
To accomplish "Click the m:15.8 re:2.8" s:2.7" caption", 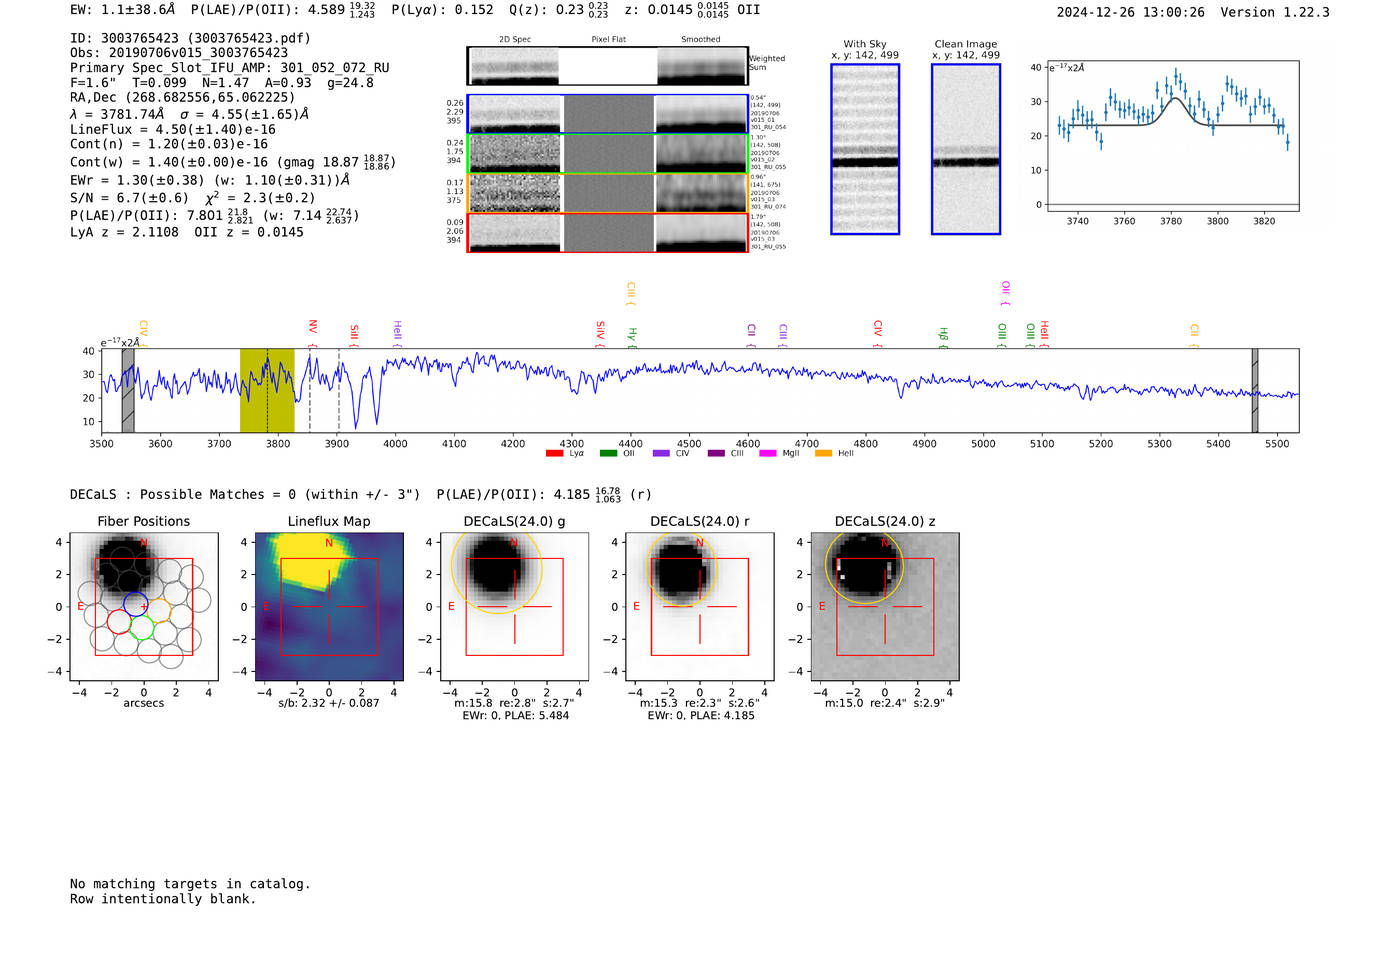I will (x=515, y=703).
